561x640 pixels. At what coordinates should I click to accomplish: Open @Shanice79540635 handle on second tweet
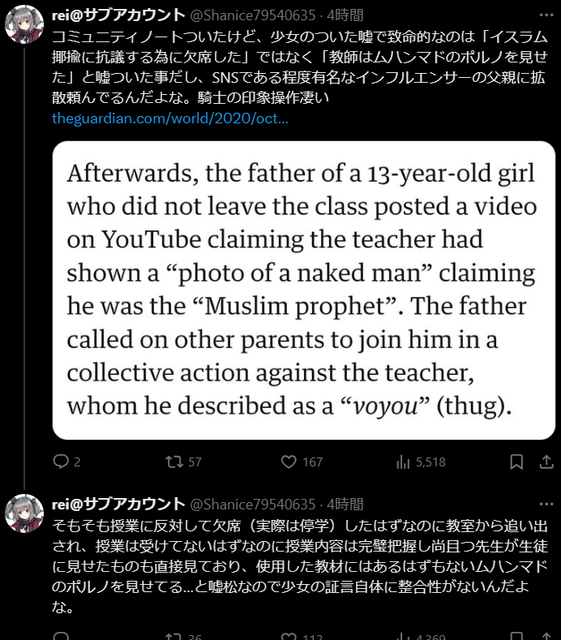(253, 504)
